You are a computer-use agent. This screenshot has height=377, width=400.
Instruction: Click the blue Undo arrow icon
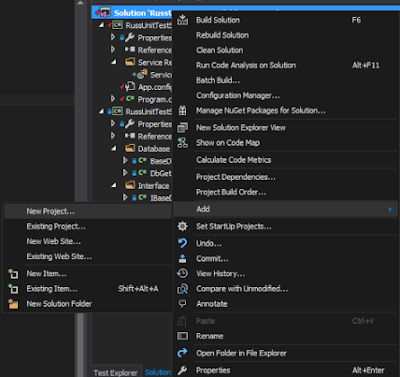pyautogui.click(x=182, y=243)
